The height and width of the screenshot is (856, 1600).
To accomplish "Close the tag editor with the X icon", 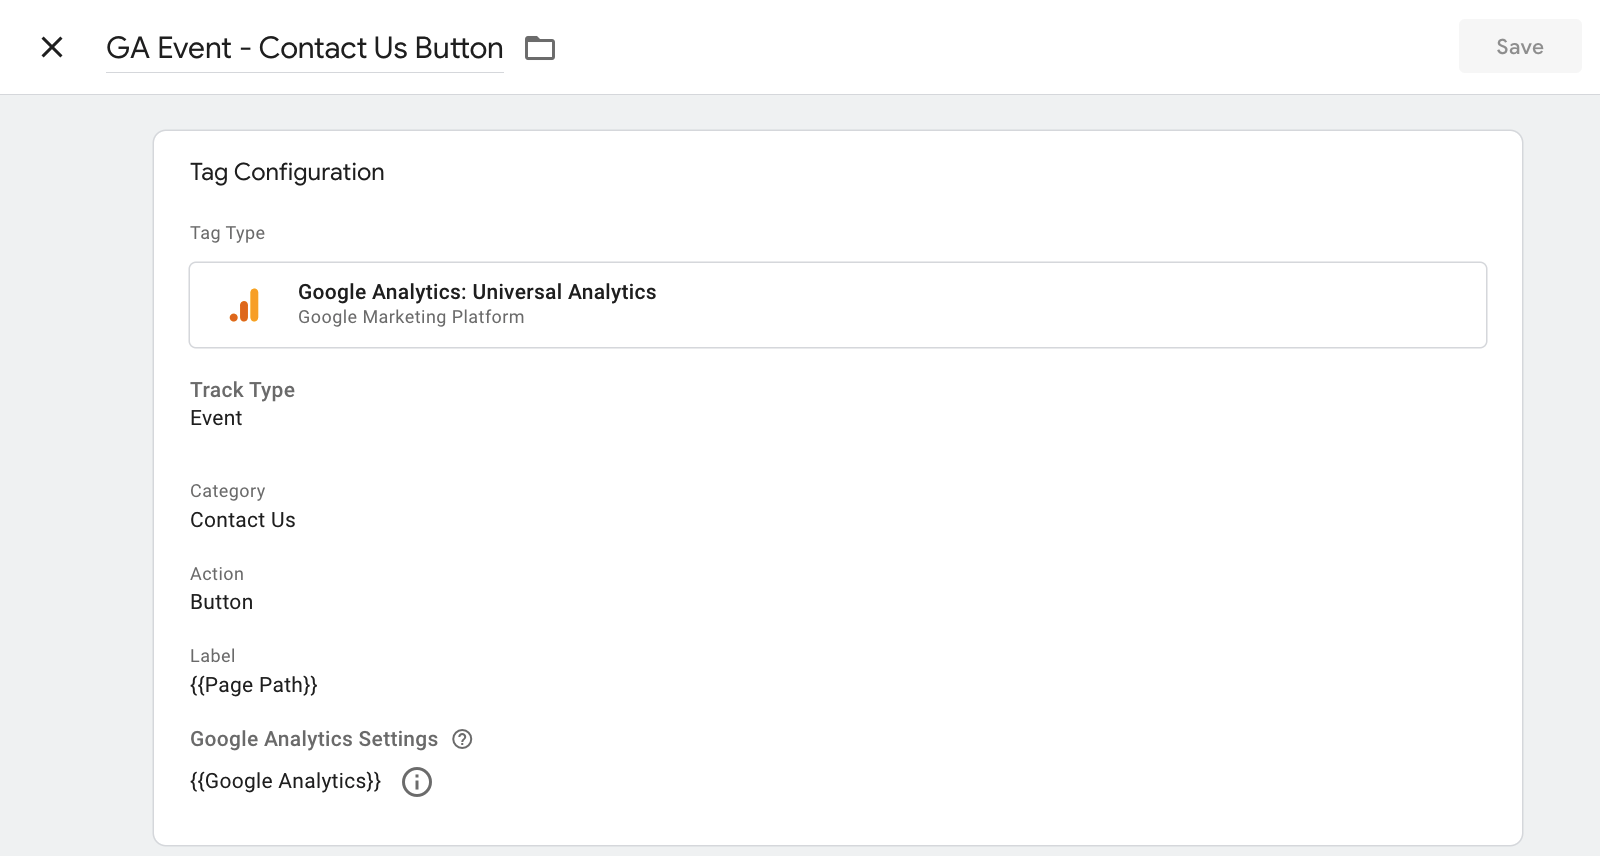I will (x=52, y=47).
